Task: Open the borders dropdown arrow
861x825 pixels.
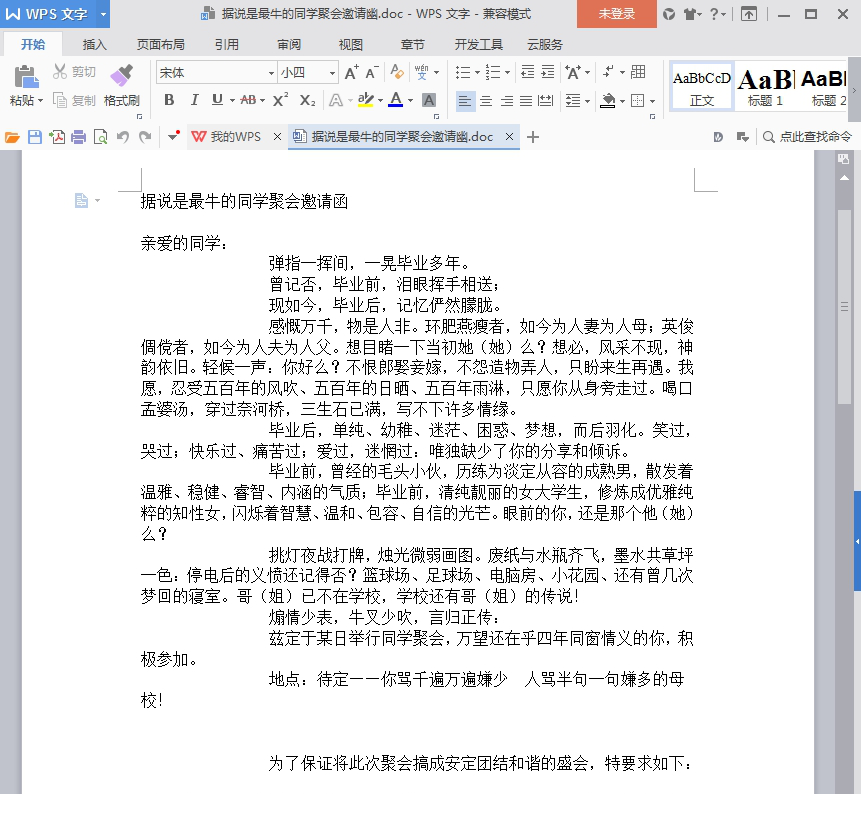Action: tap(652, 101)
